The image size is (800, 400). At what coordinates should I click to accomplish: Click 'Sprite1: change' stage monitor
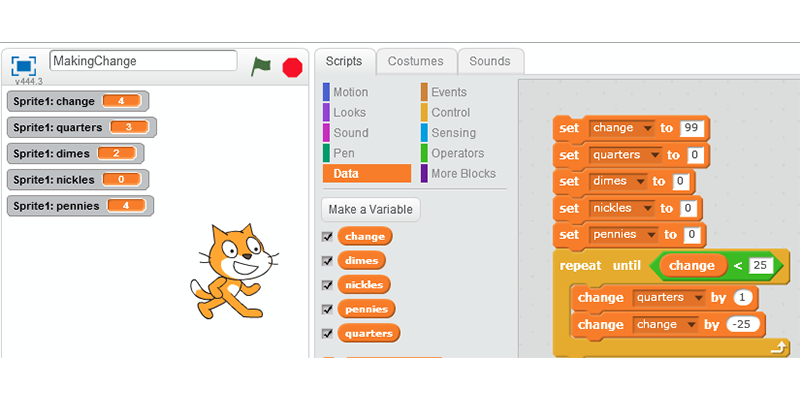pos(78,101)
